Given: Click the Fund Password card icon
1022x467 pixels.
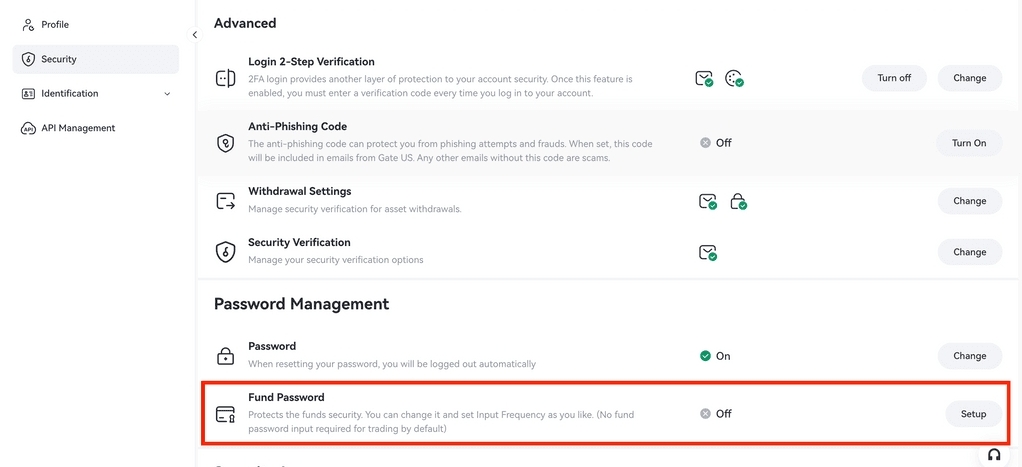Looking at the screenshot, I should click(x=225, y=414).
